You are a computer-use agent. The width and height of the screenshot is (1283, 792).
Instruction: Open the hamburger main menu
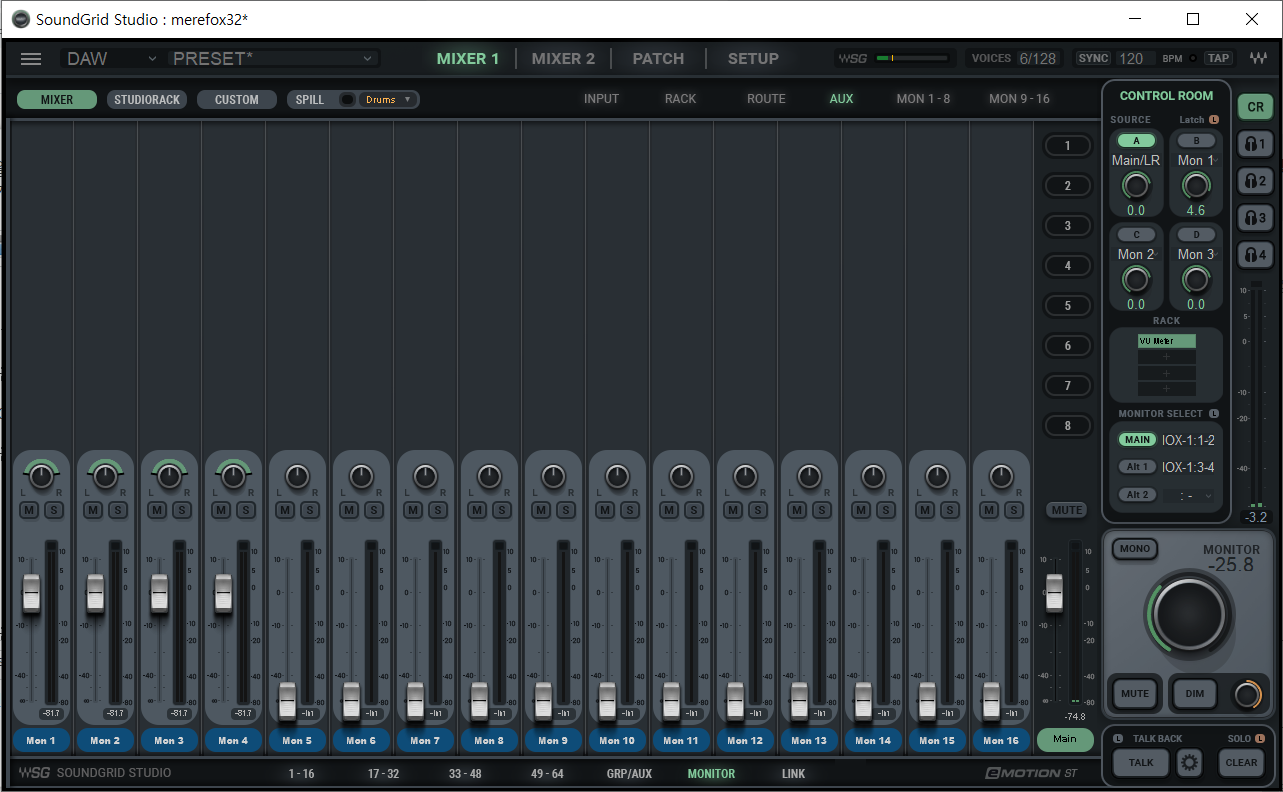[x=31, y=59]
